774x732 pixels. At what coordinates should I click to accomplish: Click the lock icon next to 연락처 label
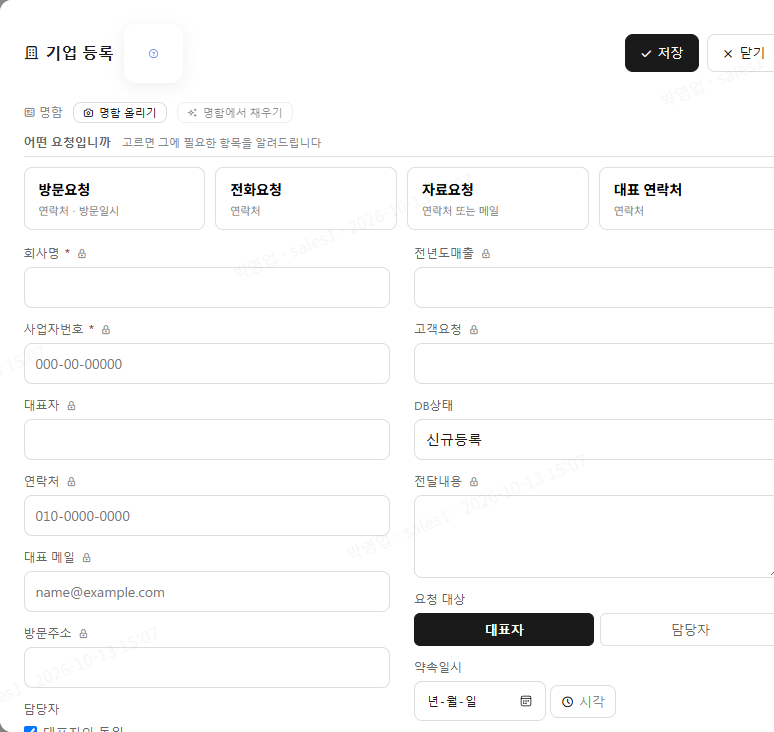[x=72, y=482]
